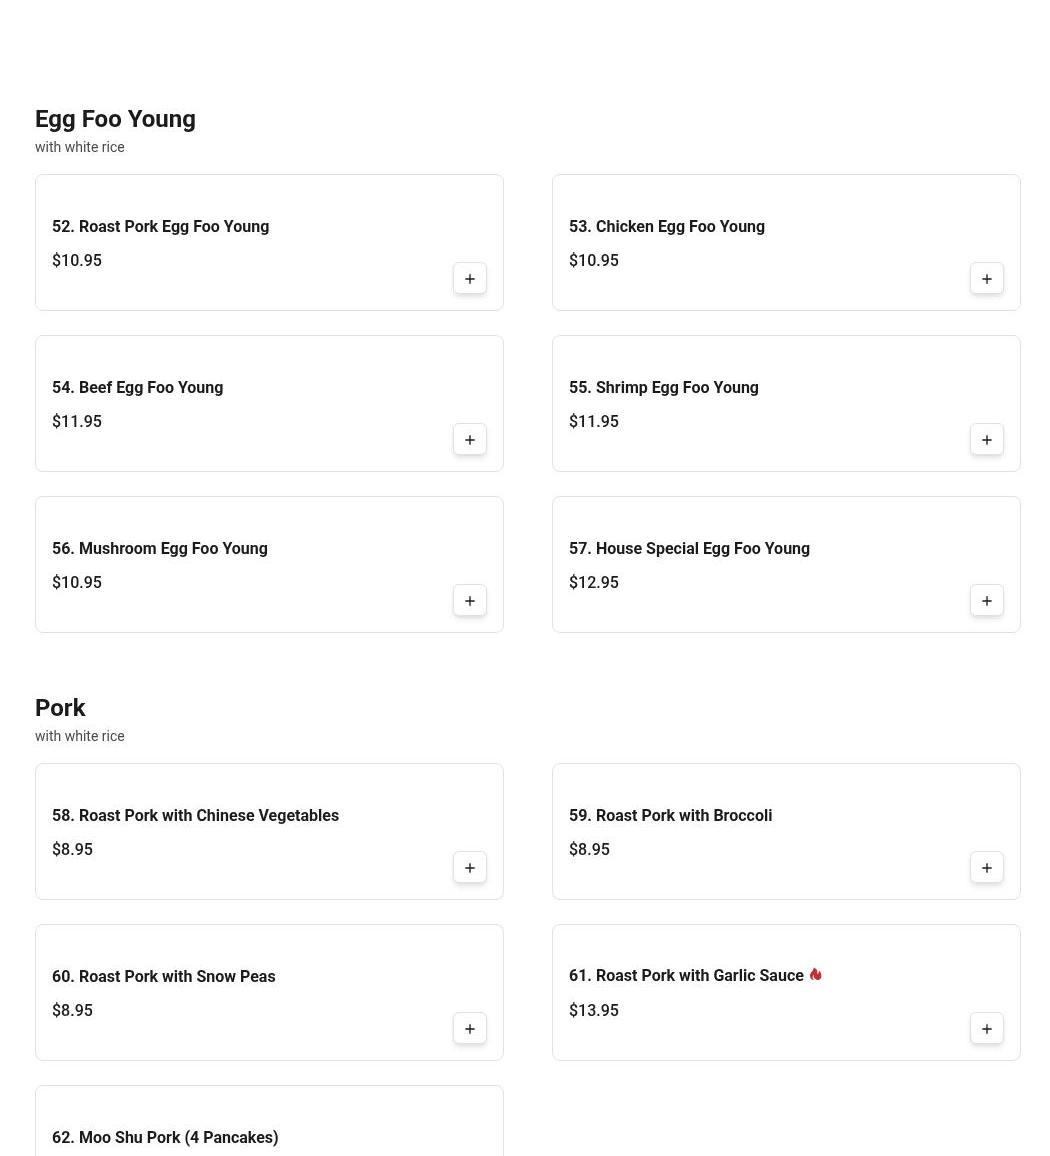Click plus icon for Roast Pork with Broccoli
The width and height of the screenshot is (1050, 1156).
[x=987, y=868]
